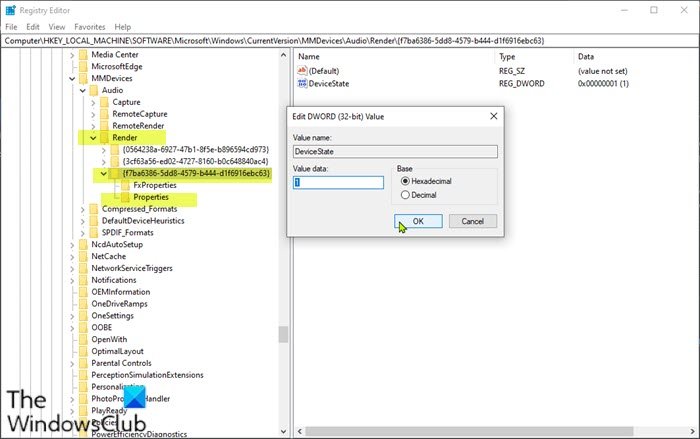The width and height of the screenshot is (700, 439).
Task: Click the MMDevices folder icon
Action: coord(83,78)
